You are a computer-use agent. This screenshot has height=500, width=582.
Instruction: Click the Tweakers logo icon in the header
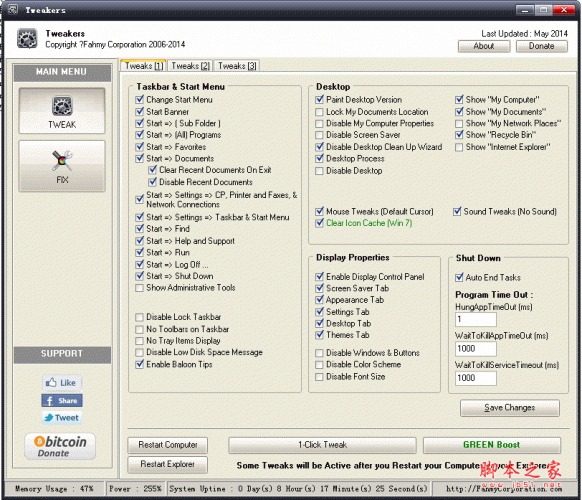(27, 39)
